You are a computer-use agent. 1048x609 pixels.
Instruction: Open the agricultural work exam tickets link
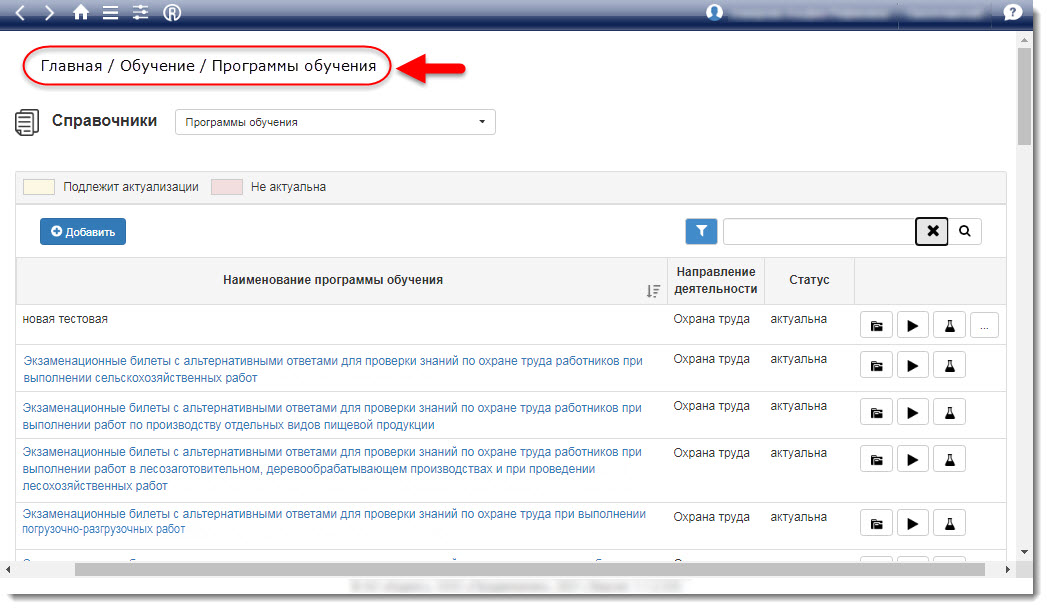pyautogui.click(x=332, y=369)
